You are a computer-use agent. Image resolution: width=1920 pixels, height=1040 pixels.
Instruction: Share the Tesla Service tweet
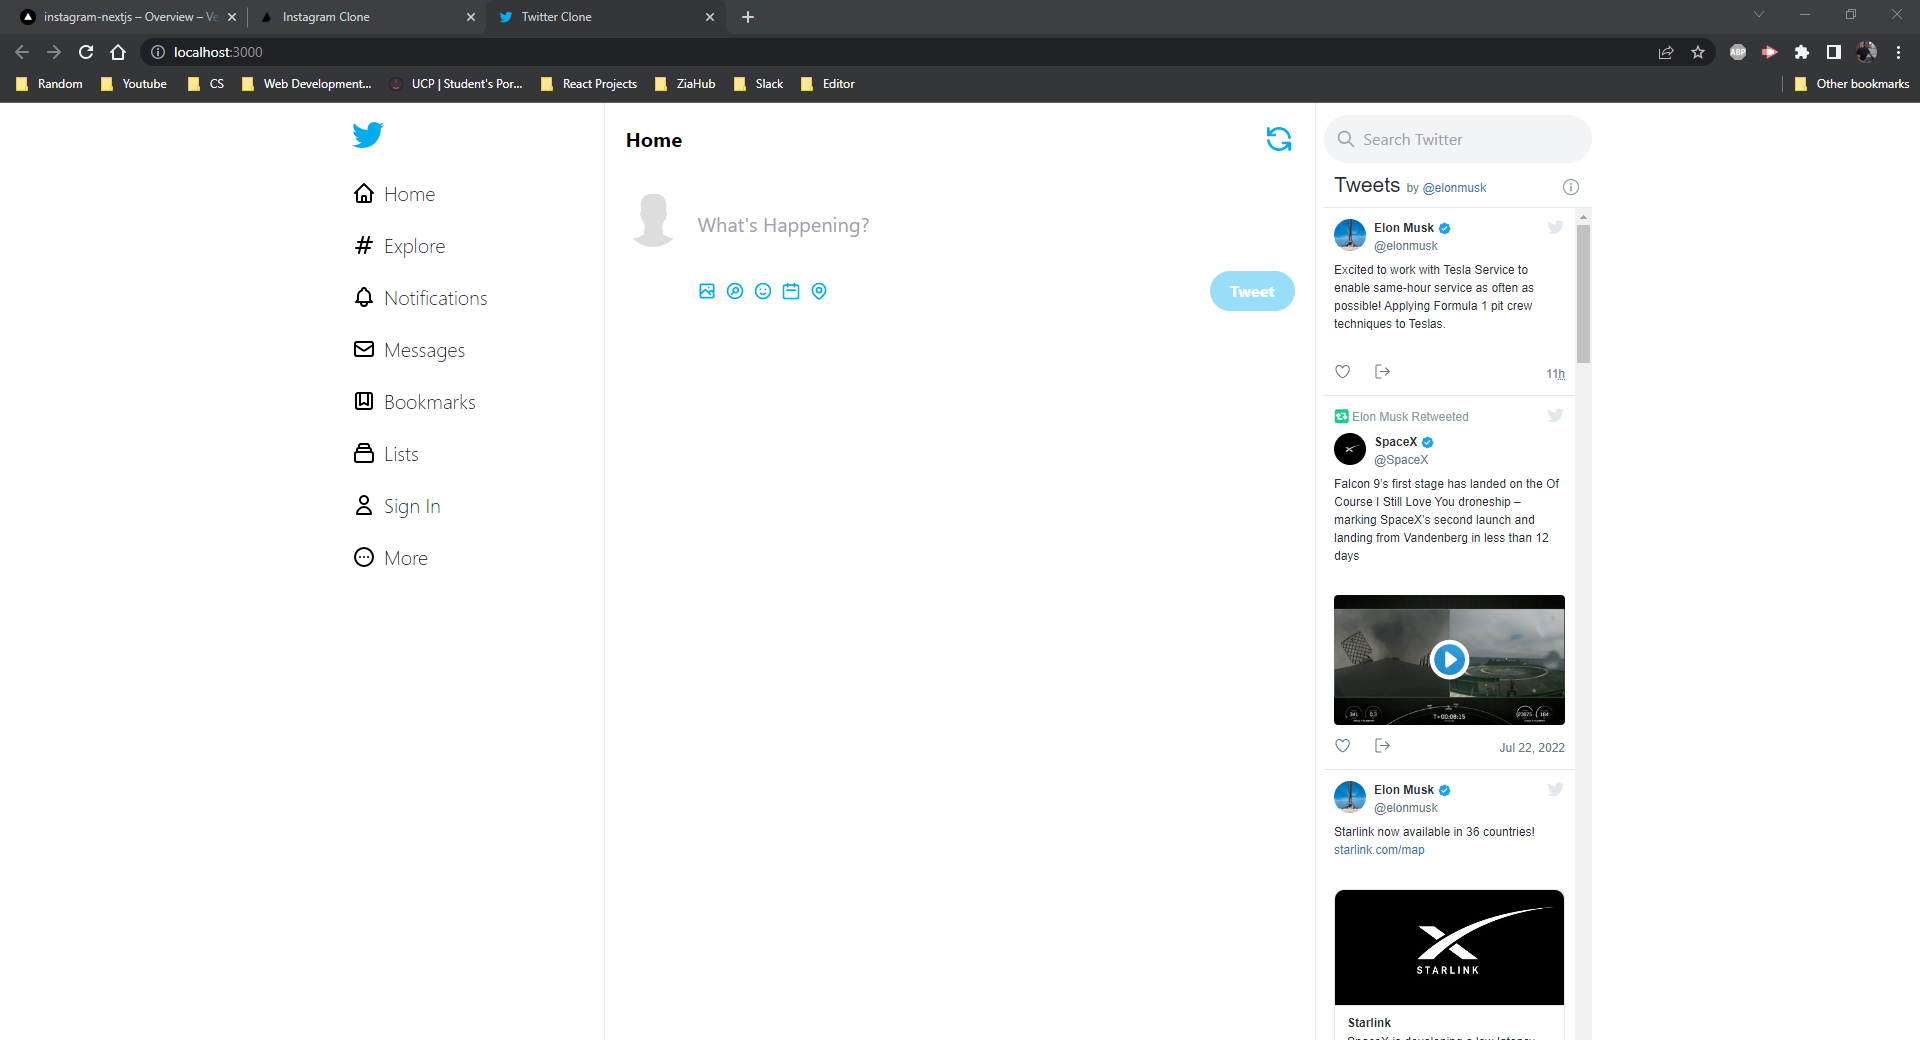point(1382,372)
